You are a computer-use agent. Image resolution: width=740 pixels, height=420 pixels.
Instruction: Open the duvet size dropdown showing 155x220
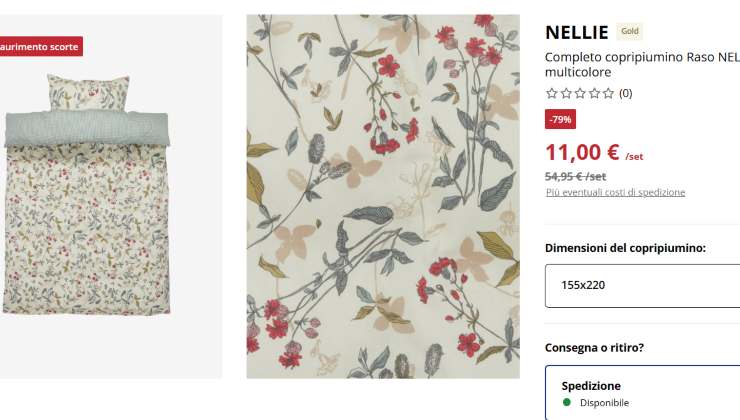pyautogui.click(x=642, y=285)
